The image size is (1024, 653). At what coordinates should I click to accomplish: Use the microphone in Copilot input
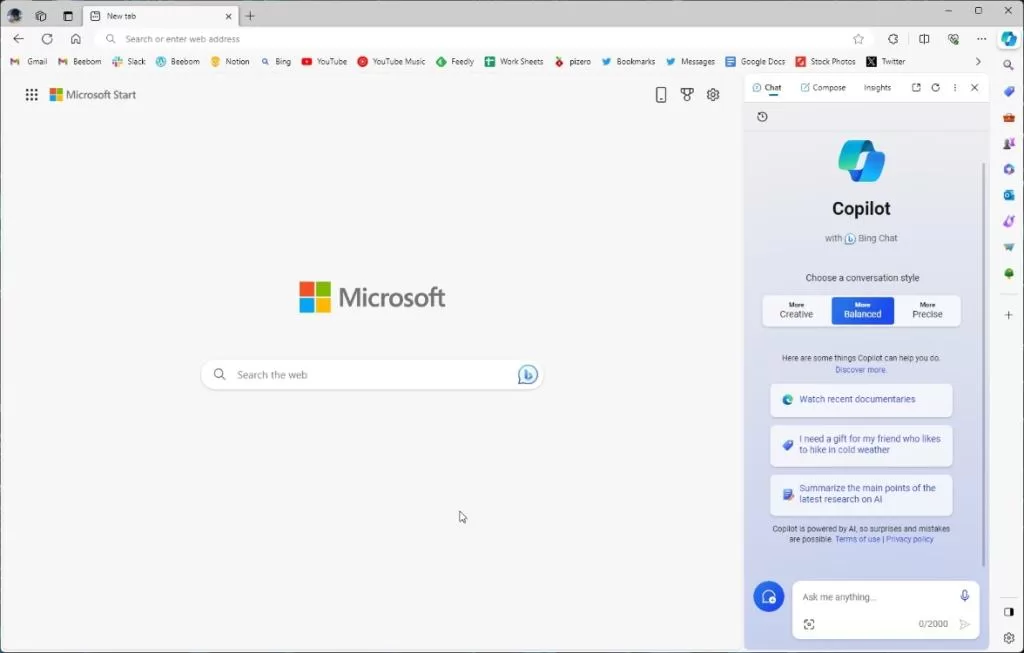tap(965, 596)
